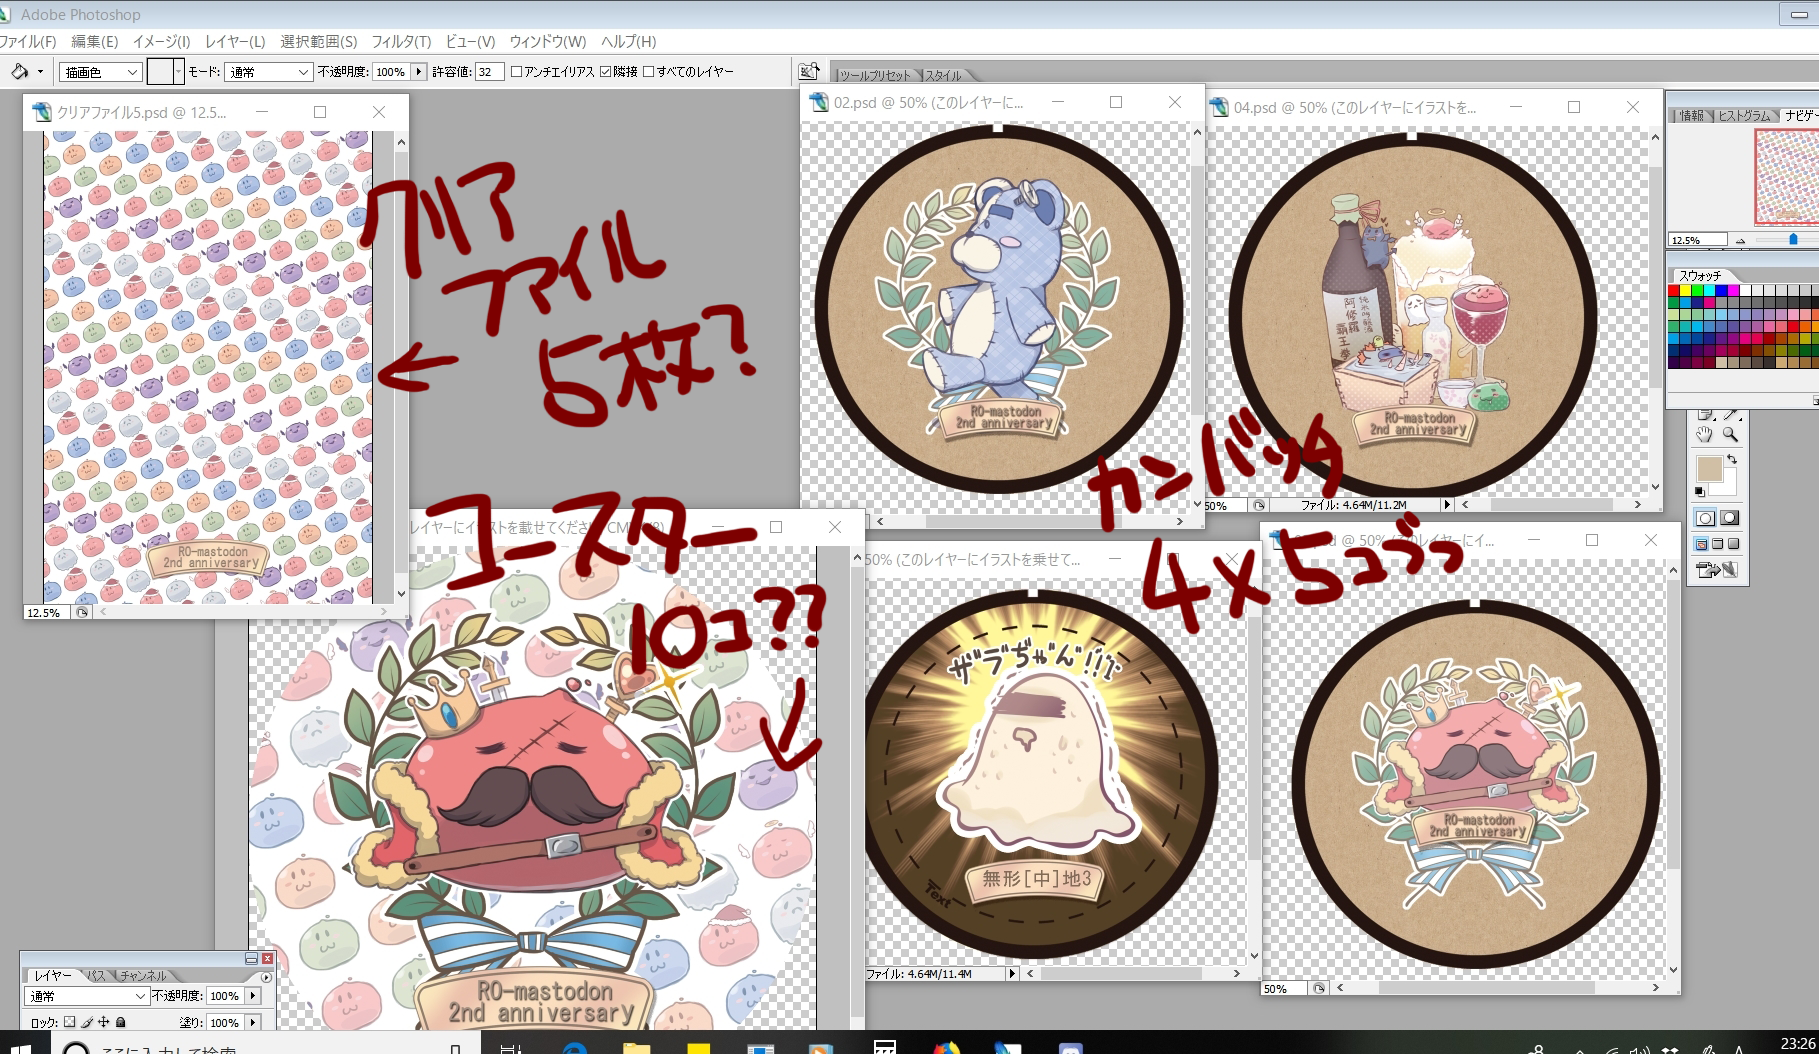1819x1054 pixels.
Task: Click status icon beside 50% in 04.psd window
Action: pyautogui.click(x=1259, y=506)
